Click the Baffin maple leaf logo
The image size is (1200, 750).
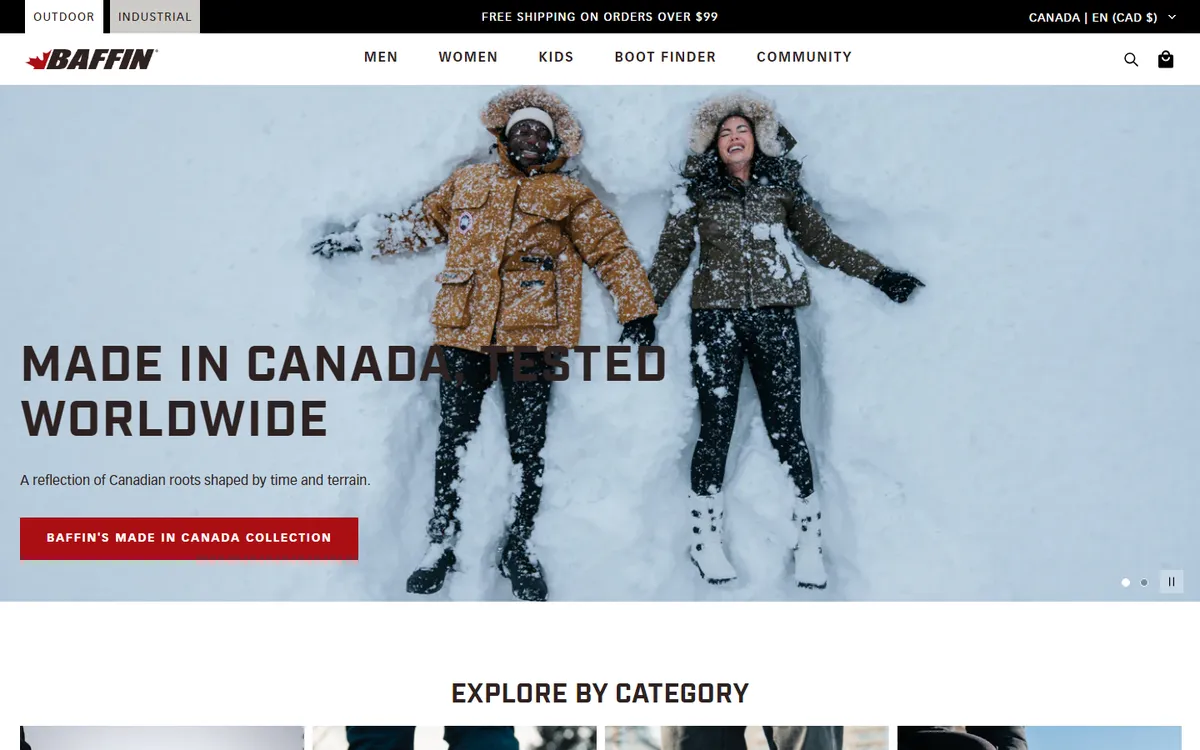click(x=92, y=60)
